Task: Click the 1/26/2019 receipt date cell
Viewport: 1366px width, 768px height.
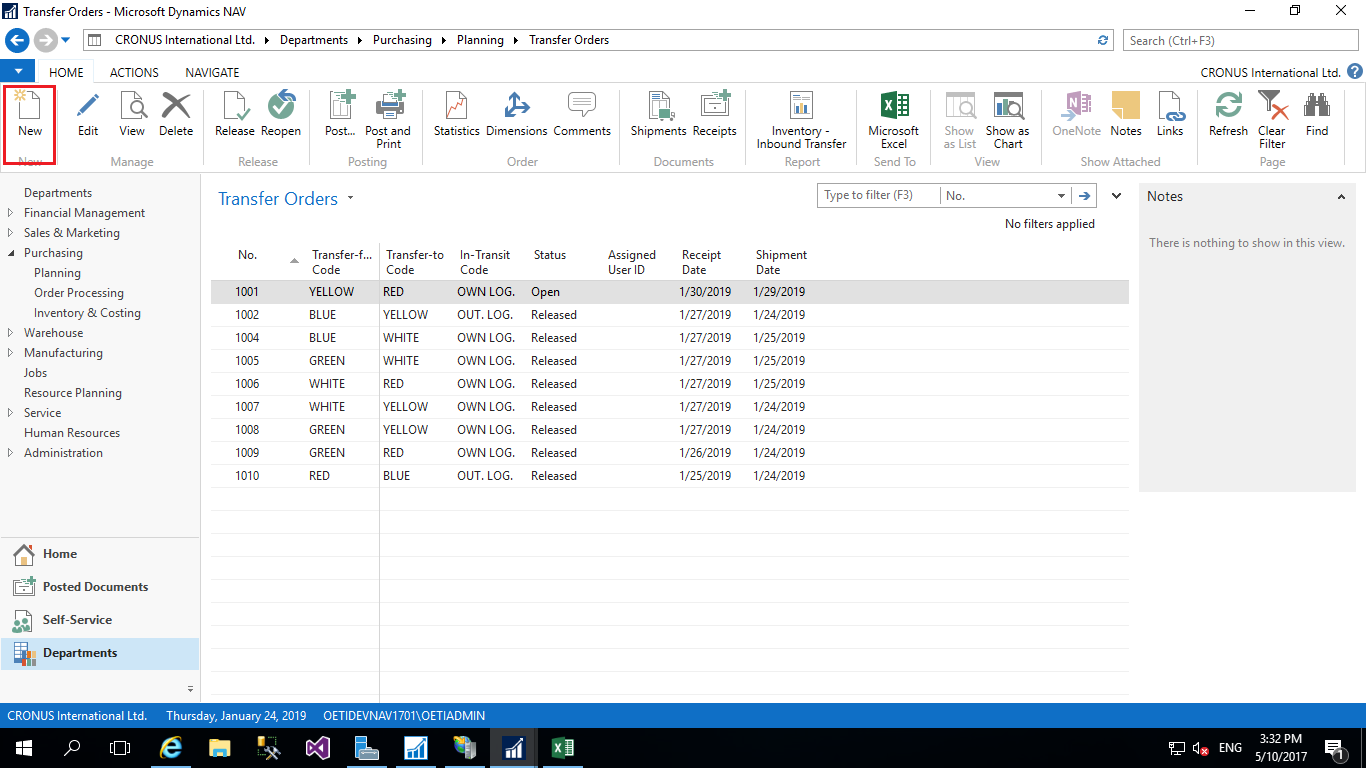Action: (x=705, y=453)
